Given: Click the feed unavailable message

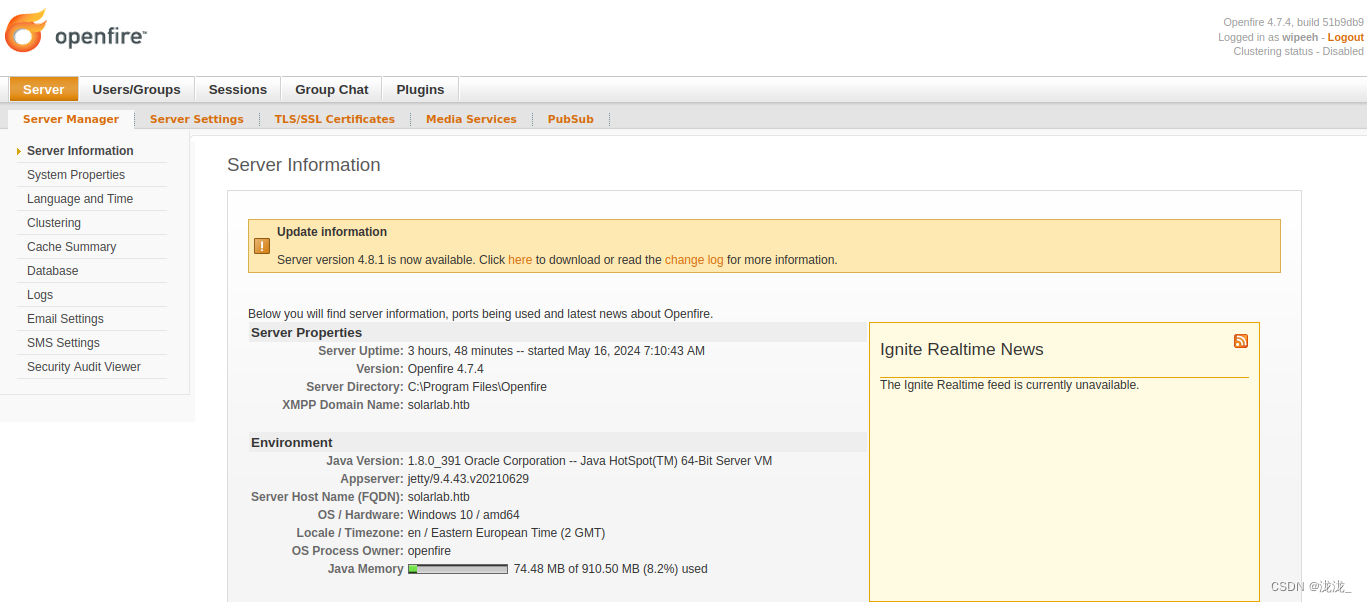Looking at the screenshot, I should [x=1009, y=385].
